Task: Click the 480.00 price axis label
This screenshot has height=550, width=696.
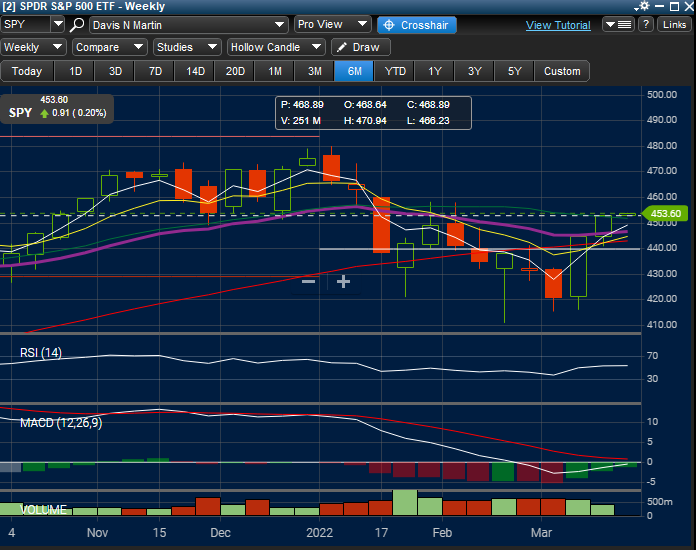Action: point(662,146)
